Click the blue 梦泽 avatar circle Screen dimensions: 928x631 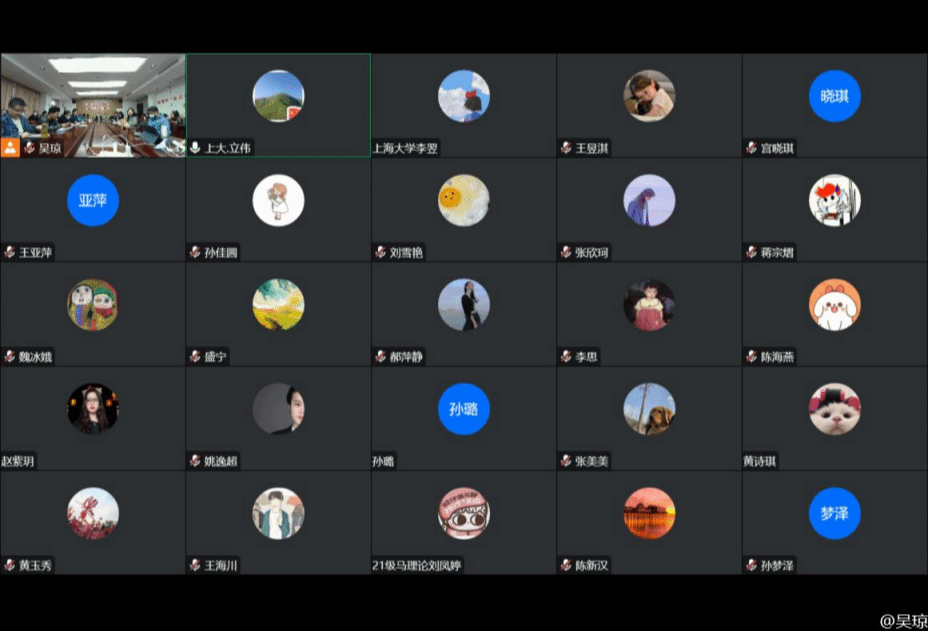point(834,513)
